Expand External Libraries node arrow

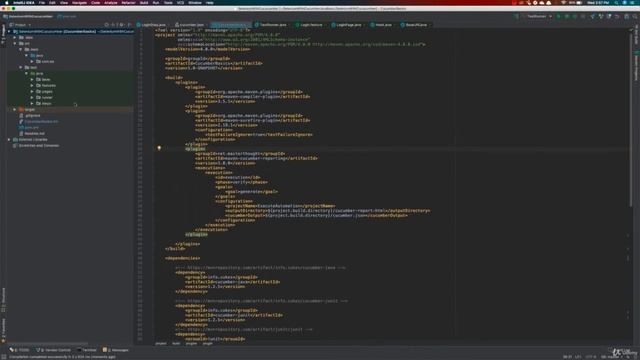(x=9, y=140)
